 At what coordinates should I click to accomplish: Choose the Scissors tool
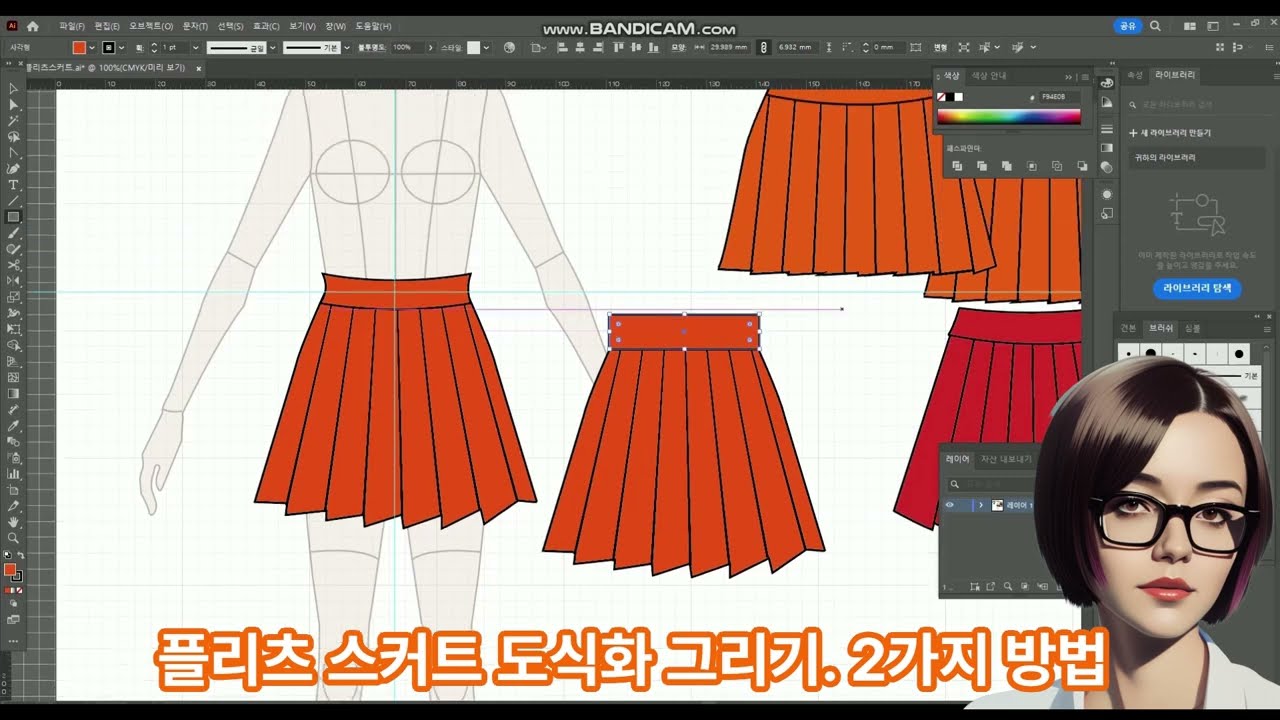pyautogui.click(x=14, y=265)
